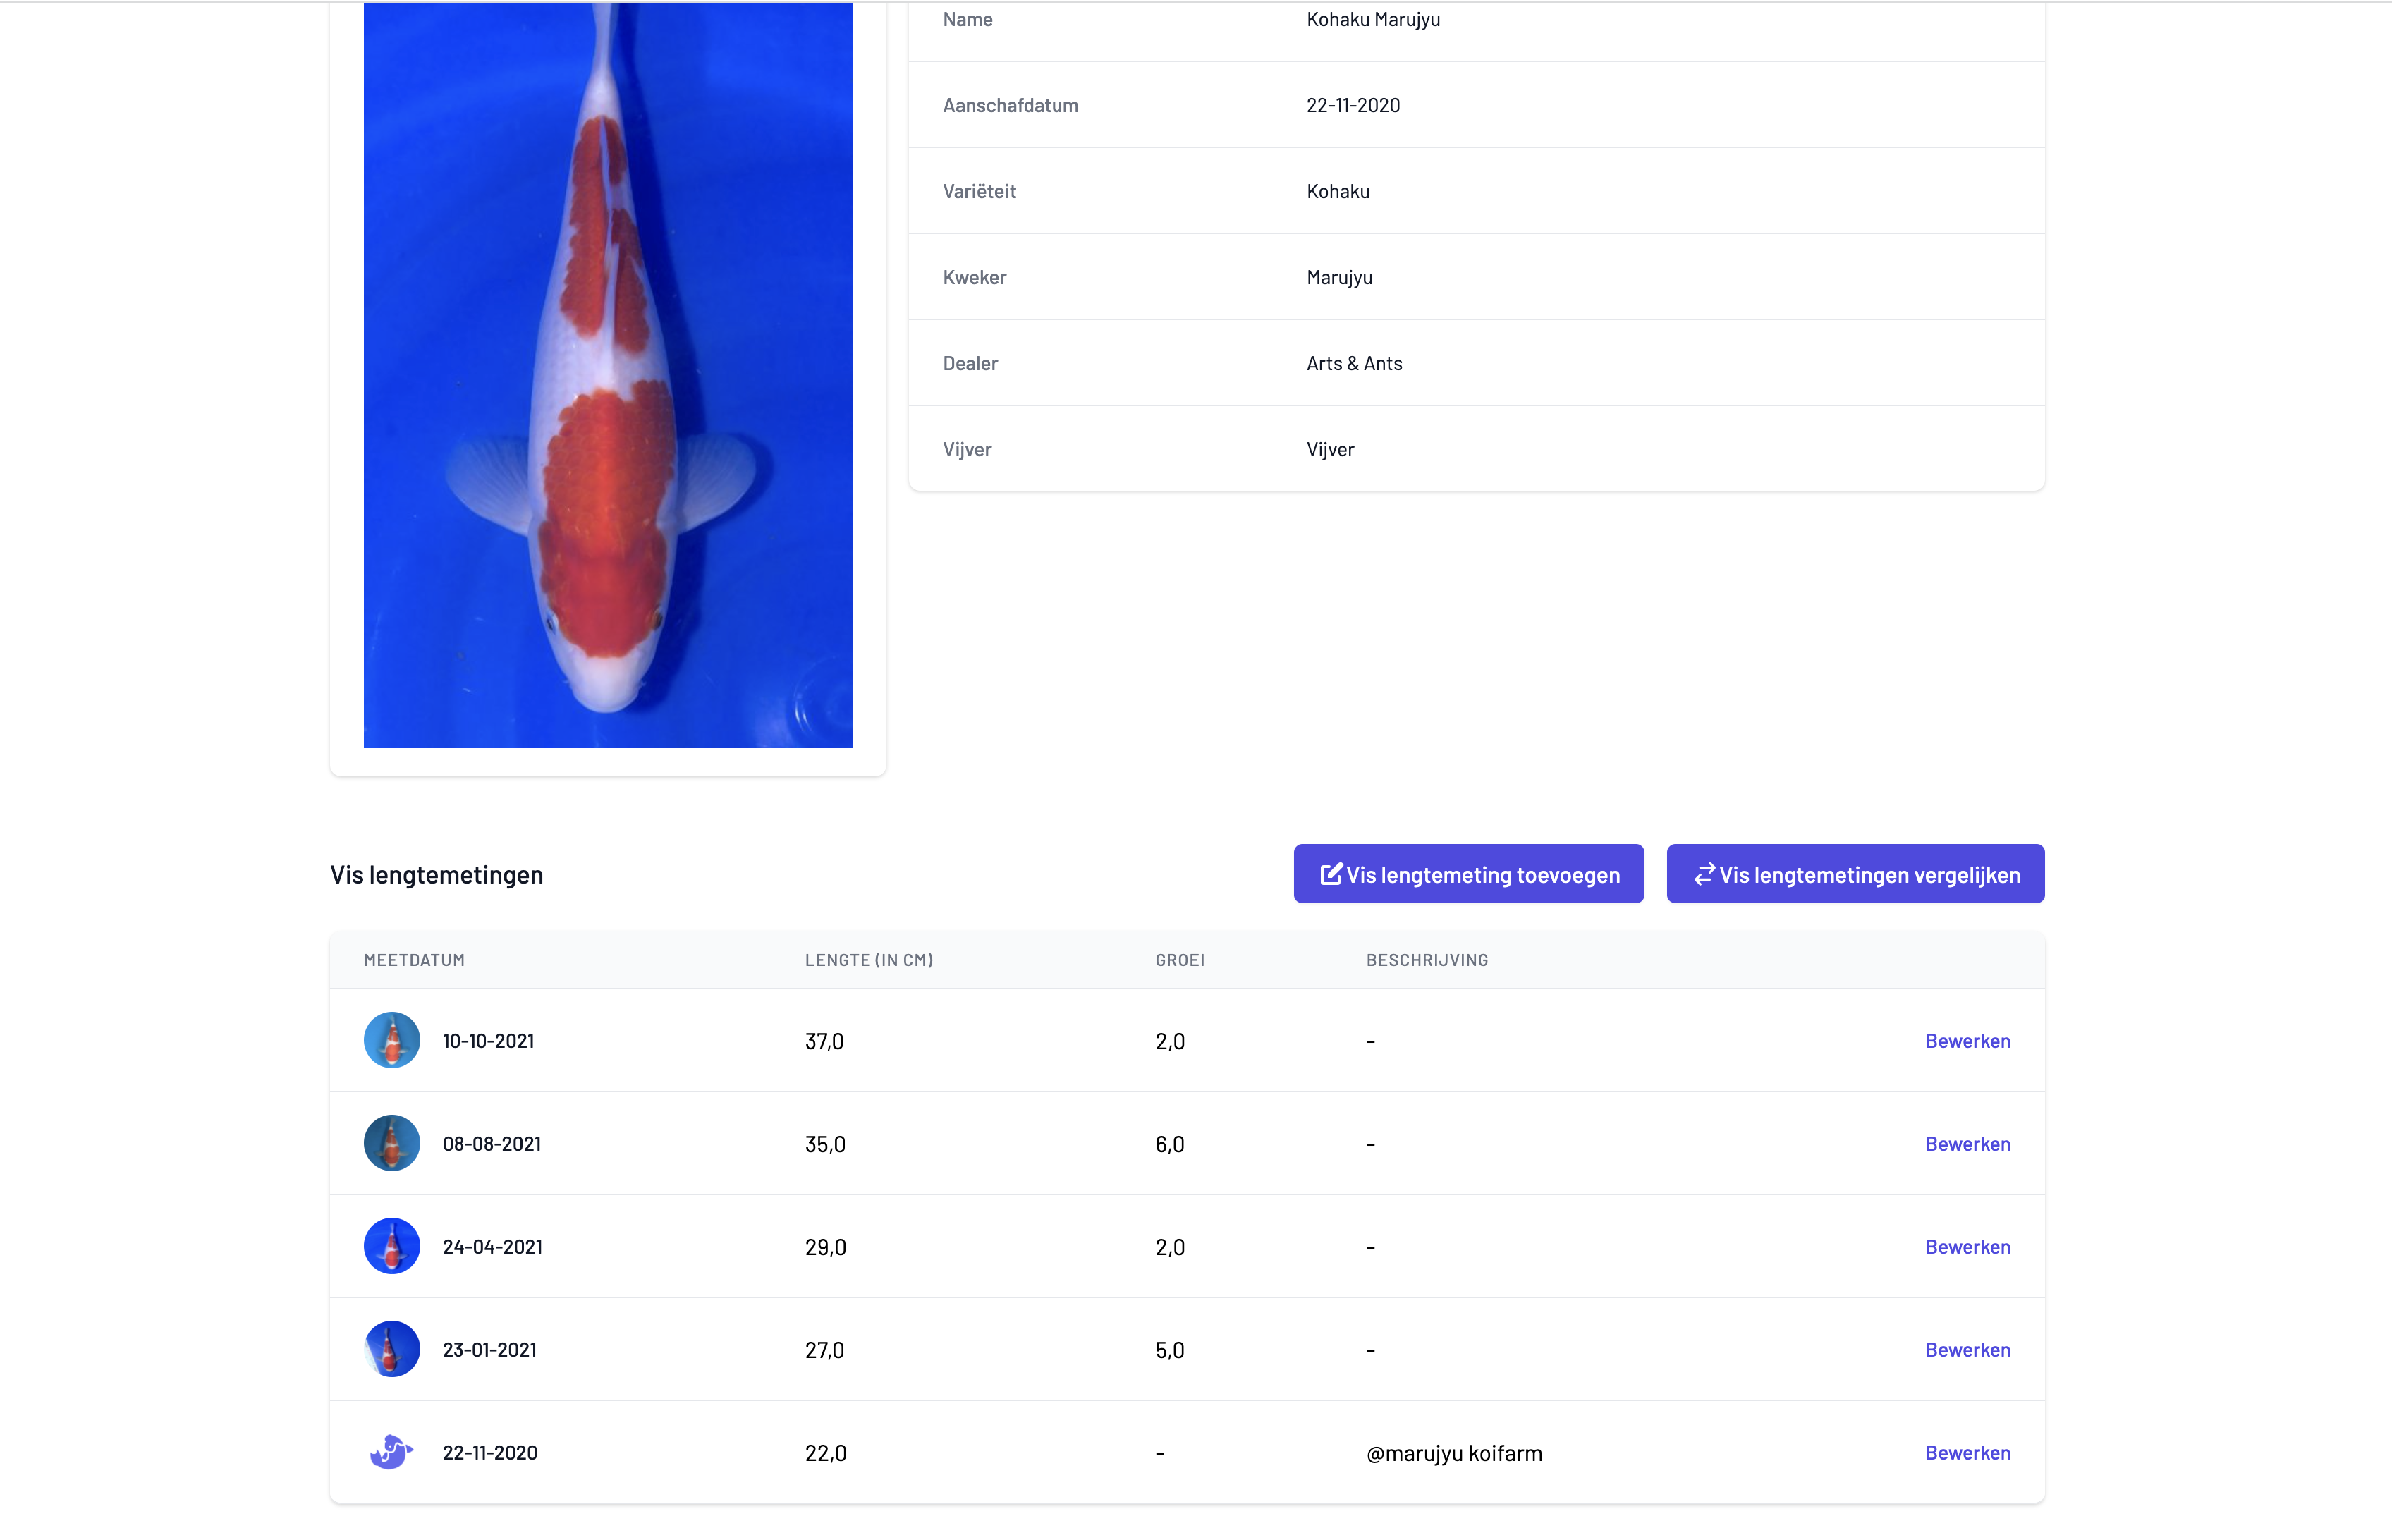Click the length value 35,0

pos(825,1145)
